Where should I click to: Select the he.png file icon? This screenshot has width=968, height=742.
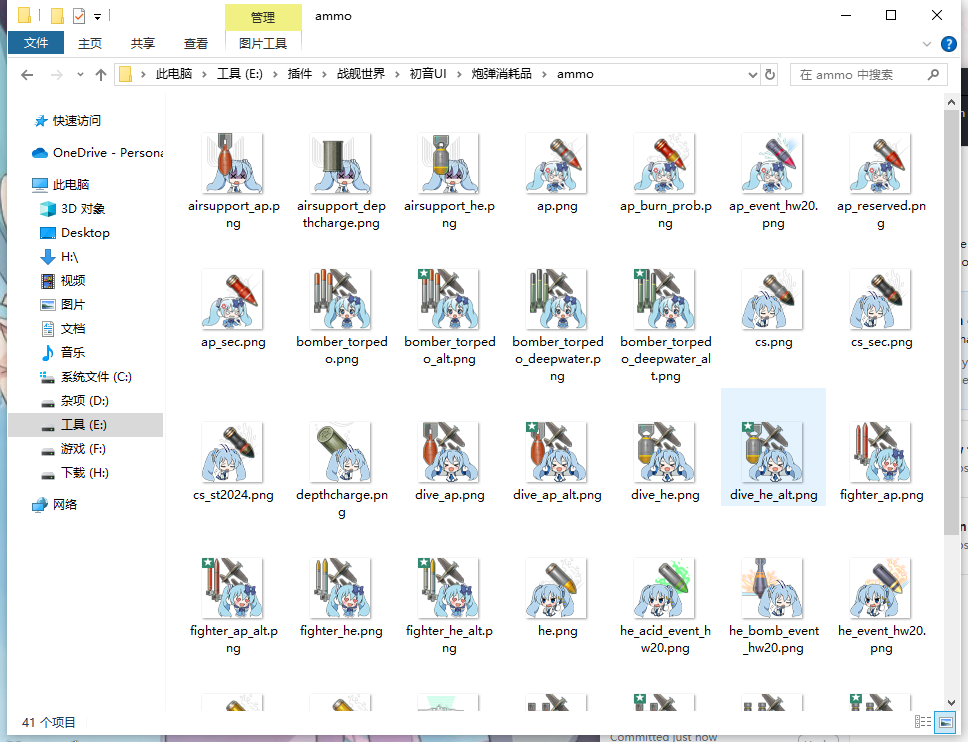(557, 588)
